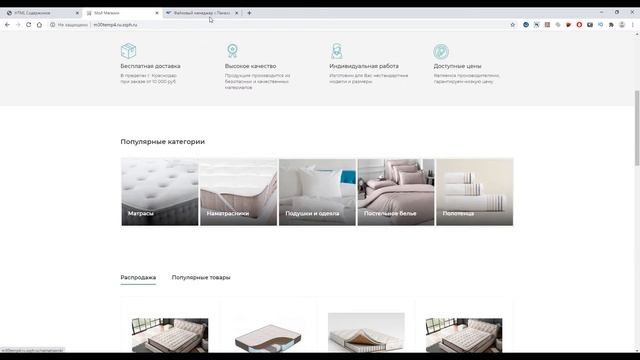Click the Индивидуальная работа person icon
This screenshot has width=640, height=360.
(337, 51)
